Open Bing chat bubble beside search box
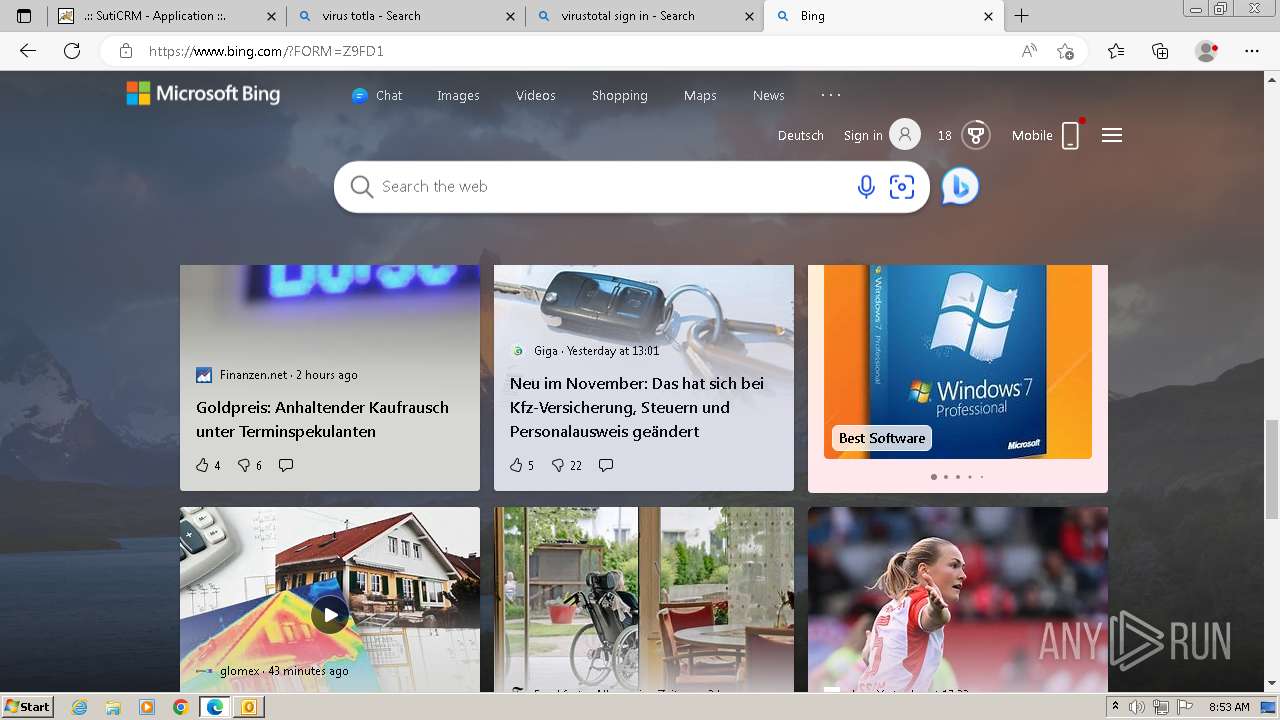 tap(960, 187)
